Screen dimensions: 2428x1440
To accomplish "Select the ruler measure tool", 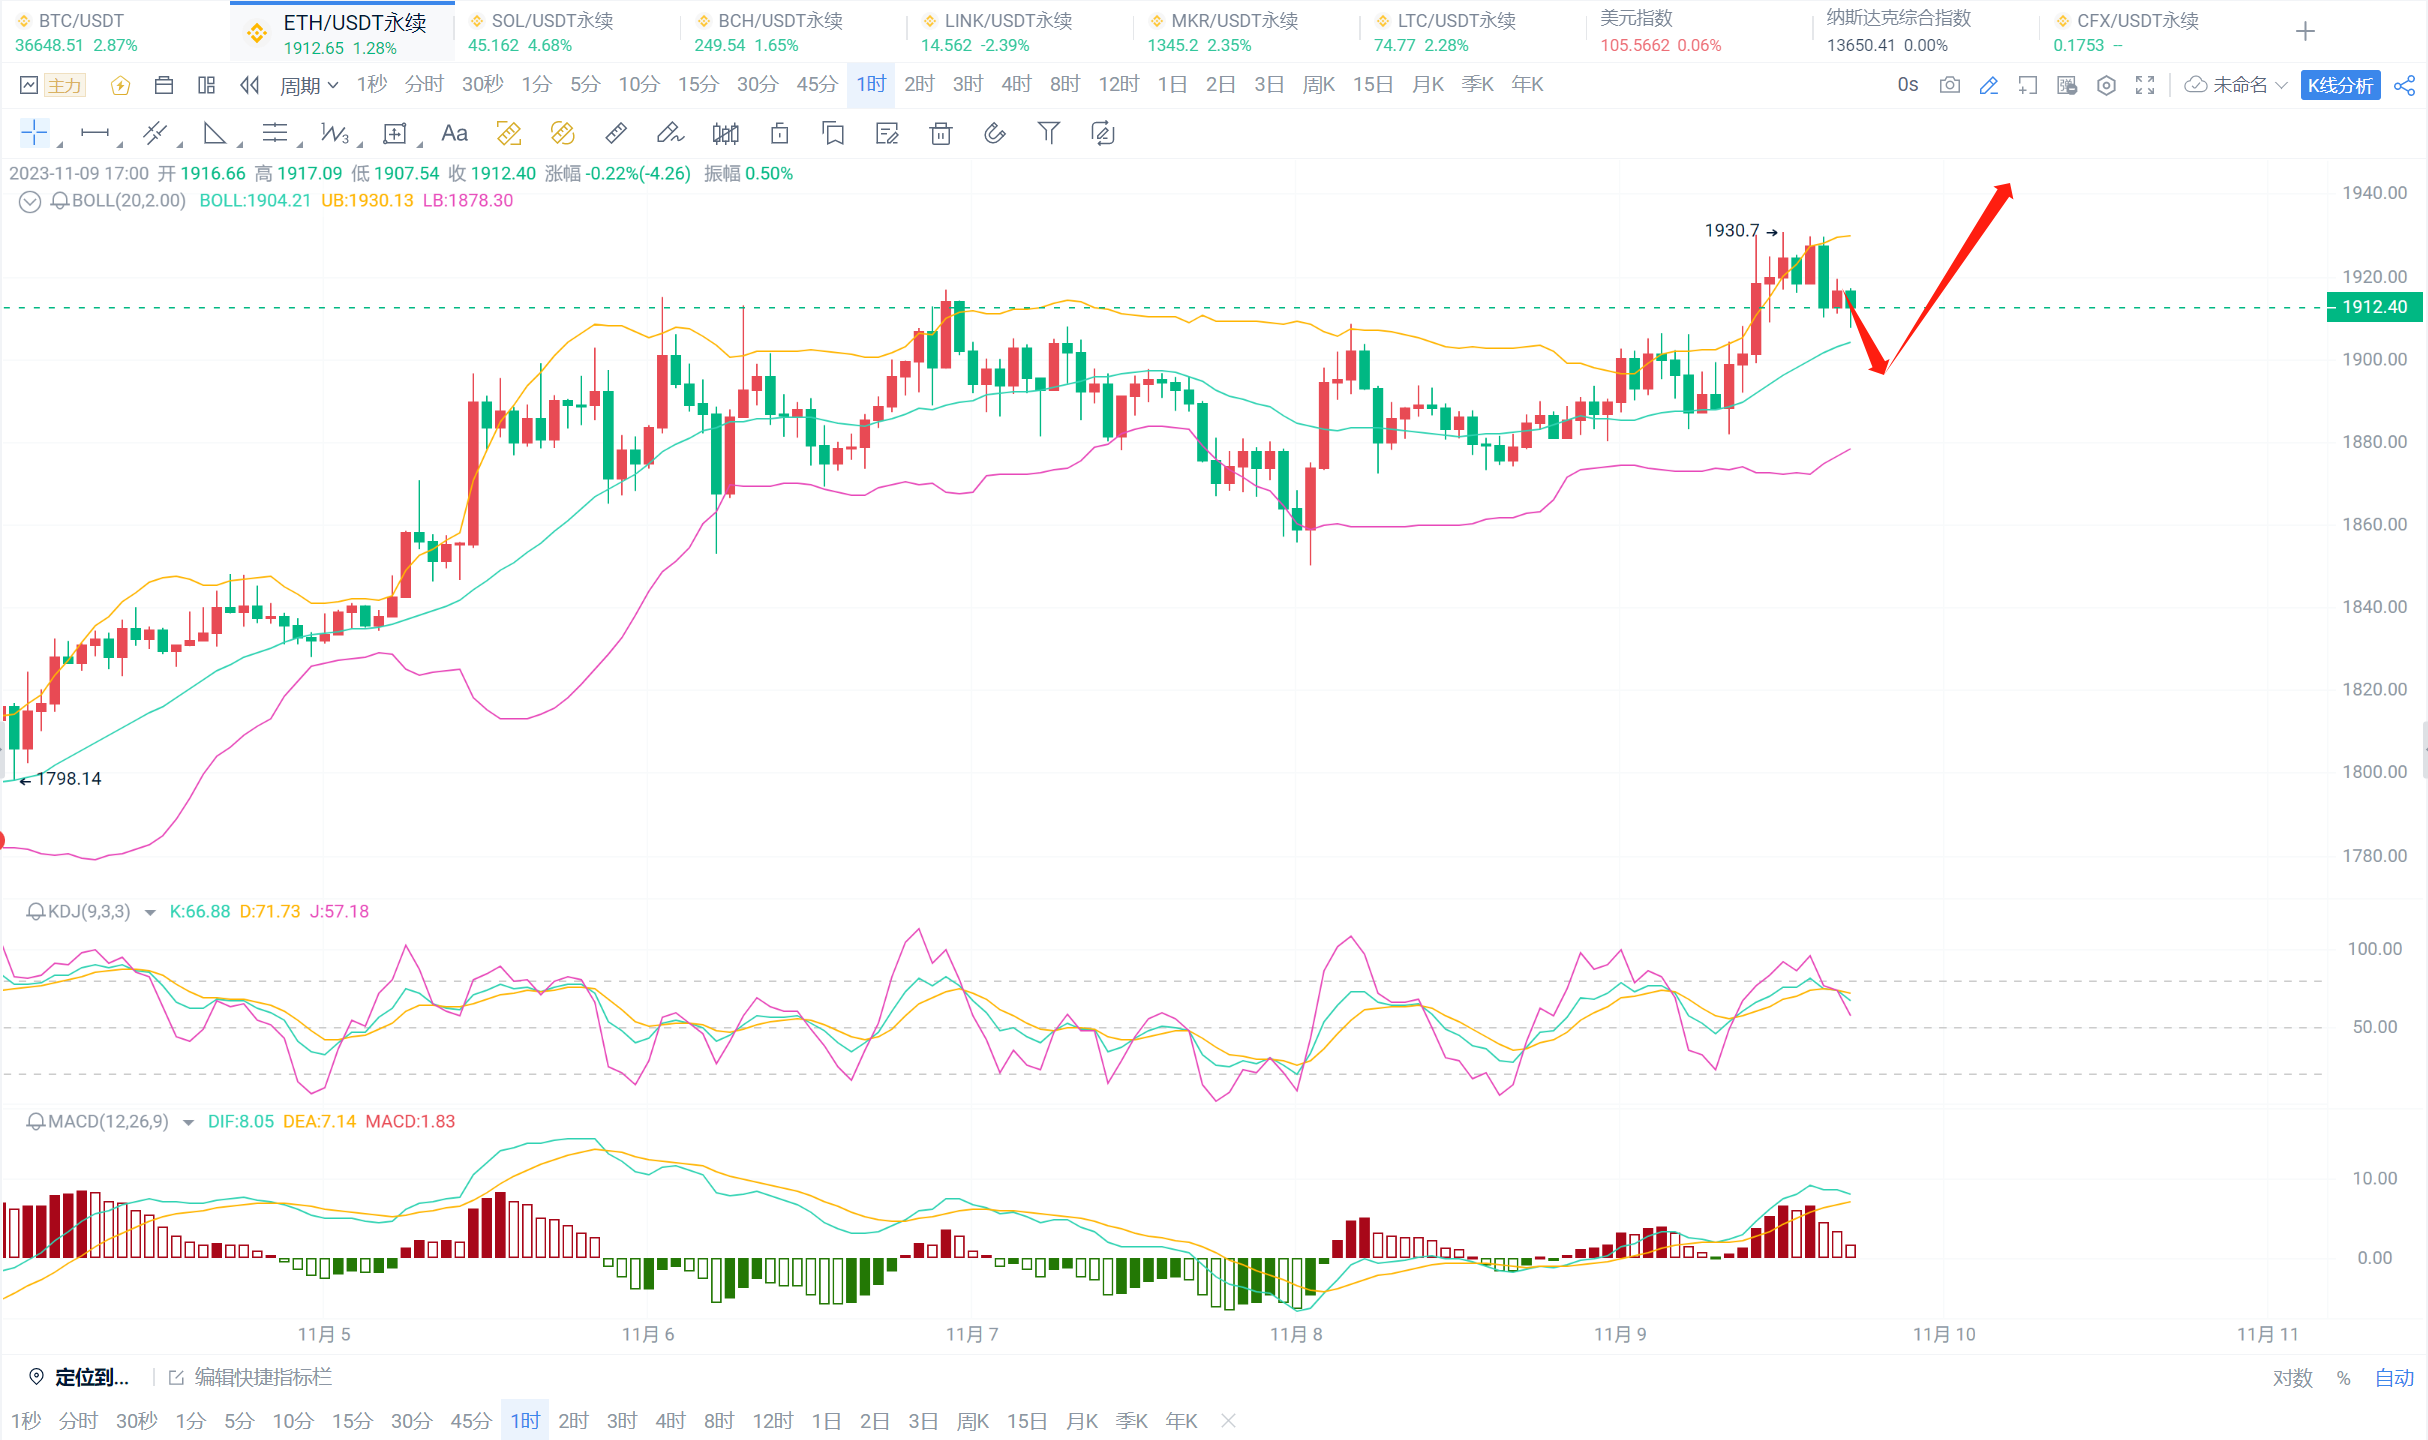I will [616, 133].
